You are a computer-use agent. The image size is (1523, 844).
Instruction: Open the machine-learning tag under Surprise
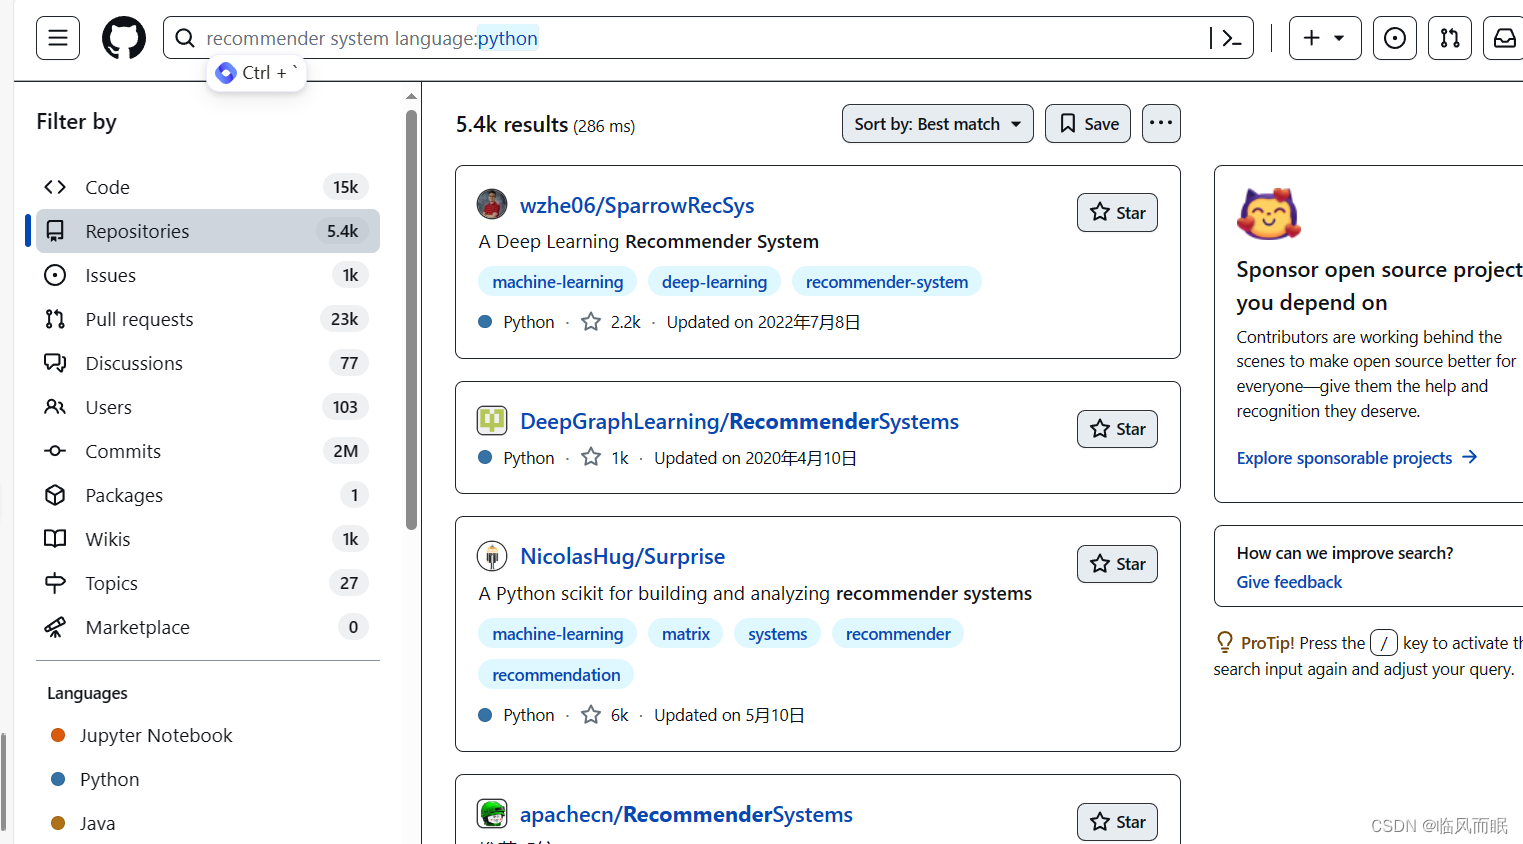coord(558,634)
